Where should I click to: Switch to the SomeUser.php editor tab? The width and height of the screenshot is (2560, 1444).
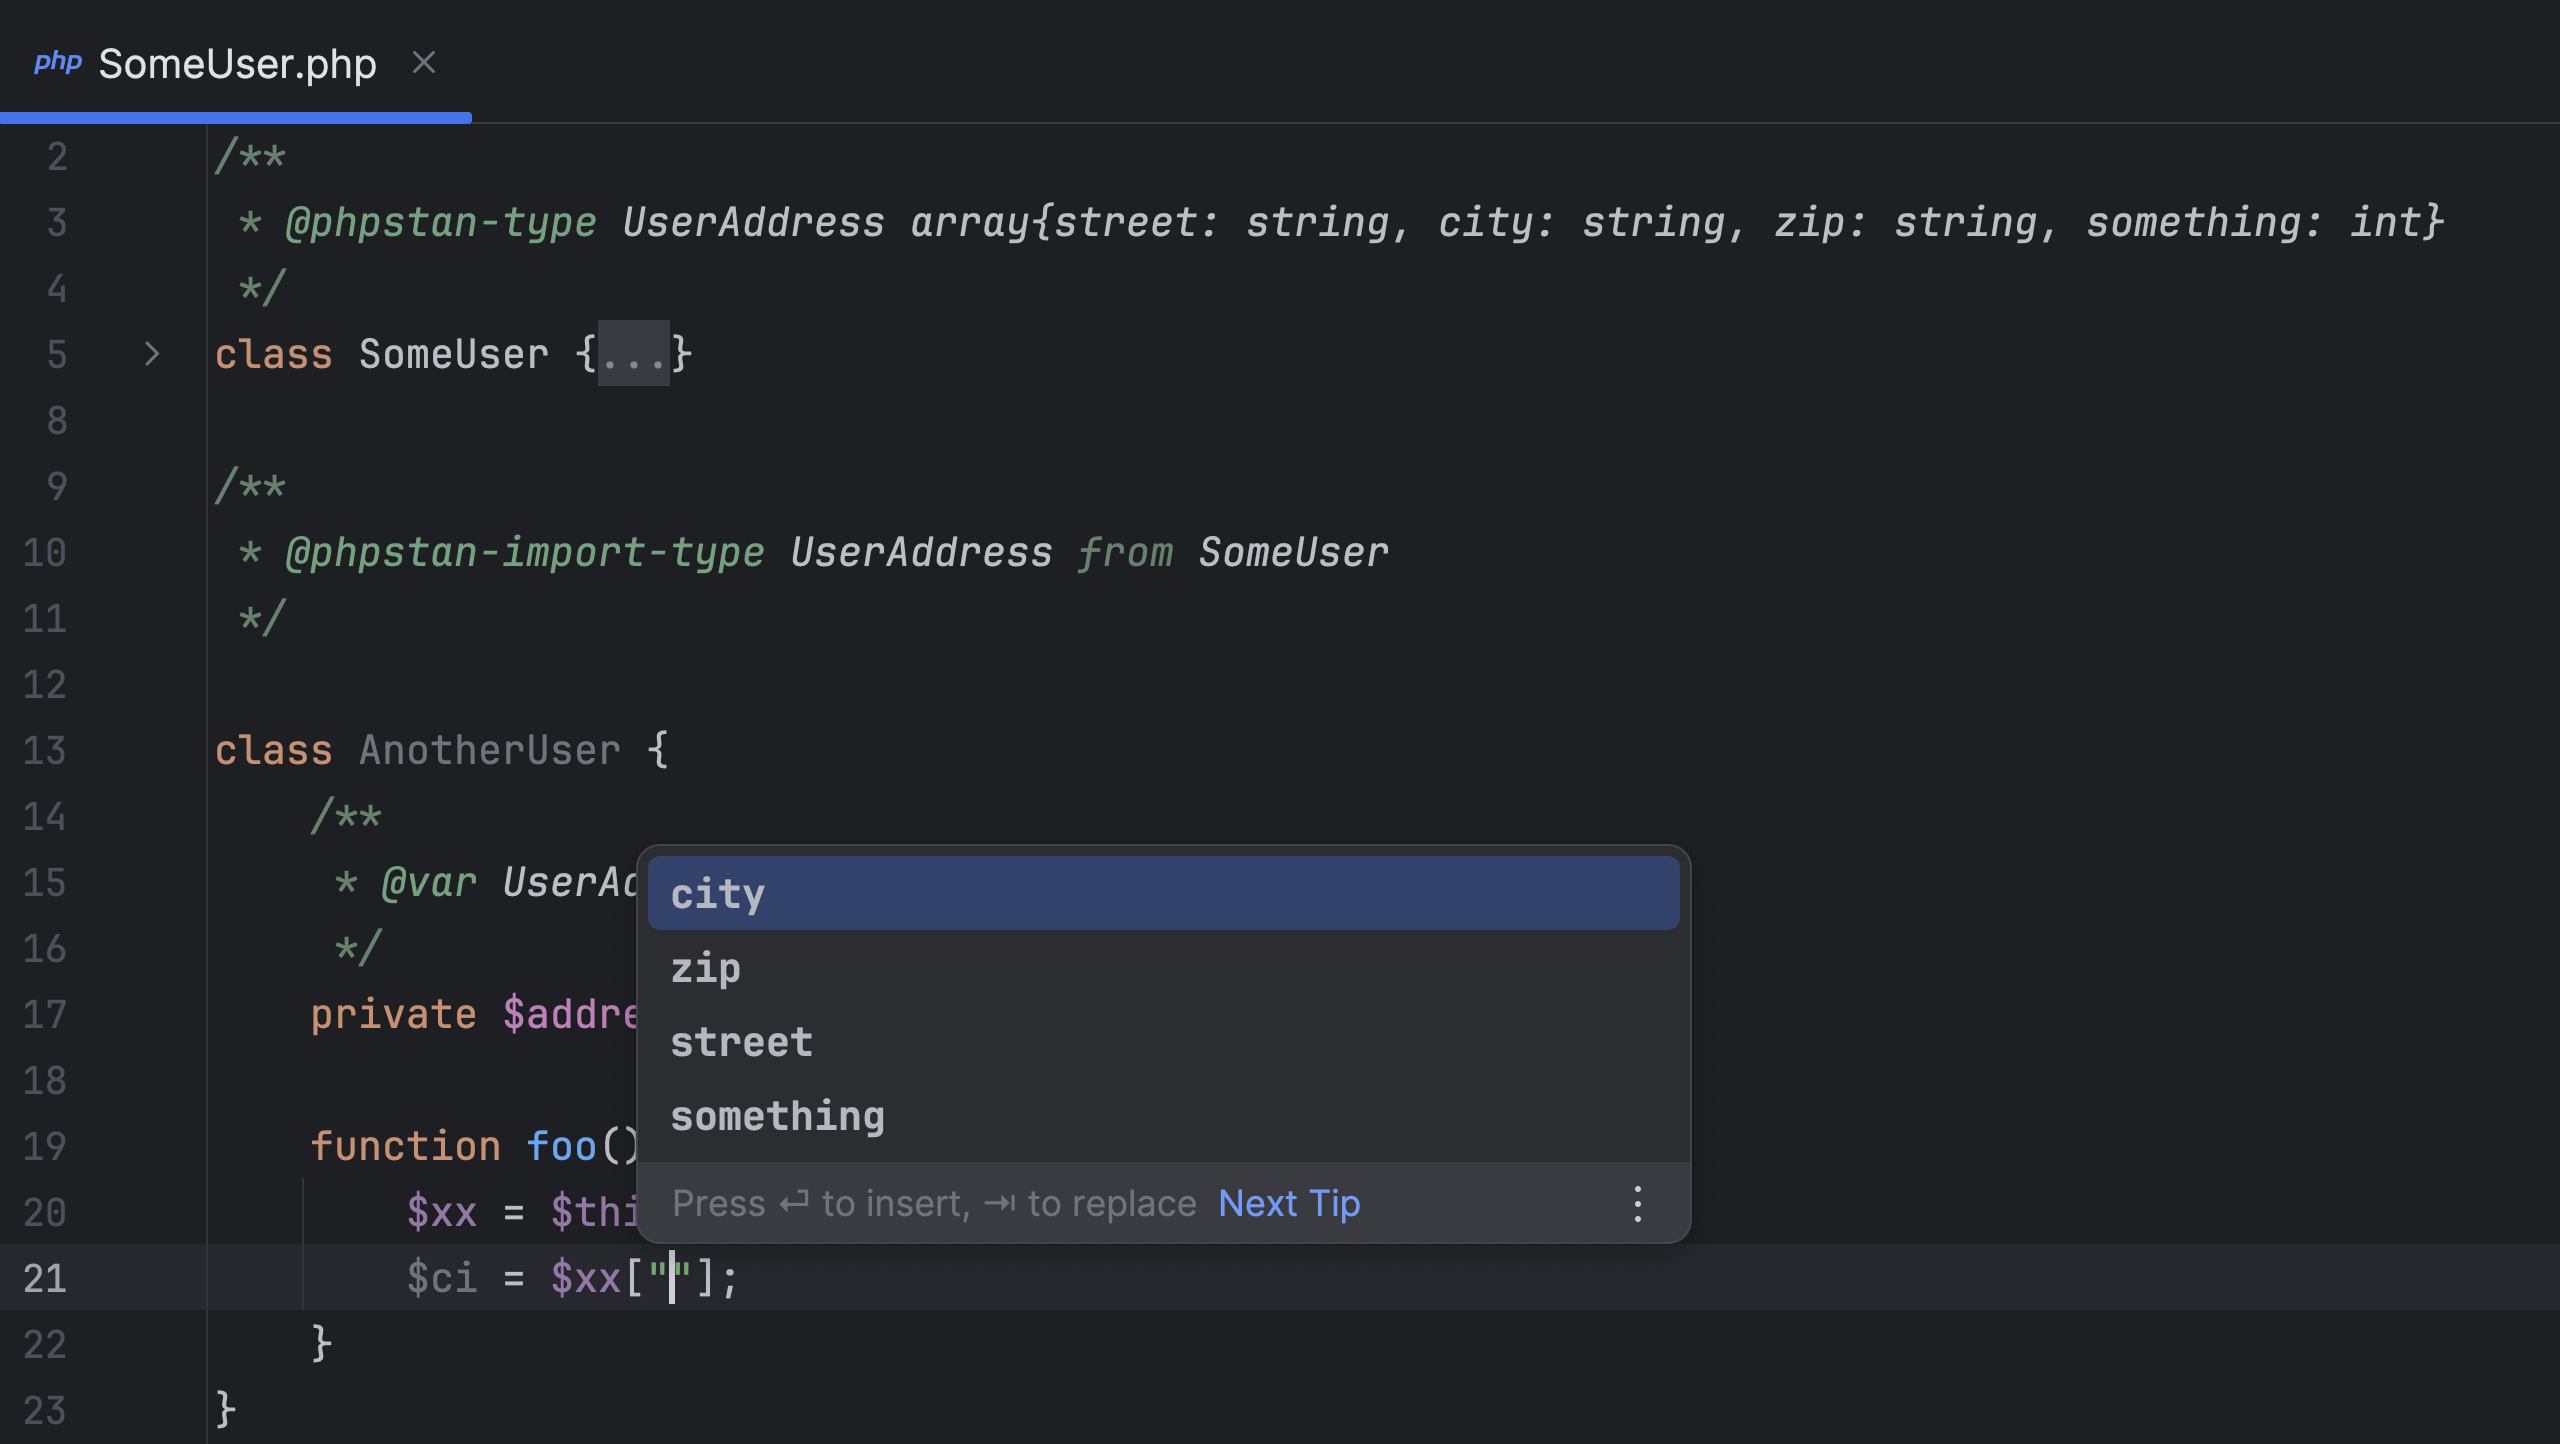tap(237, 65)
